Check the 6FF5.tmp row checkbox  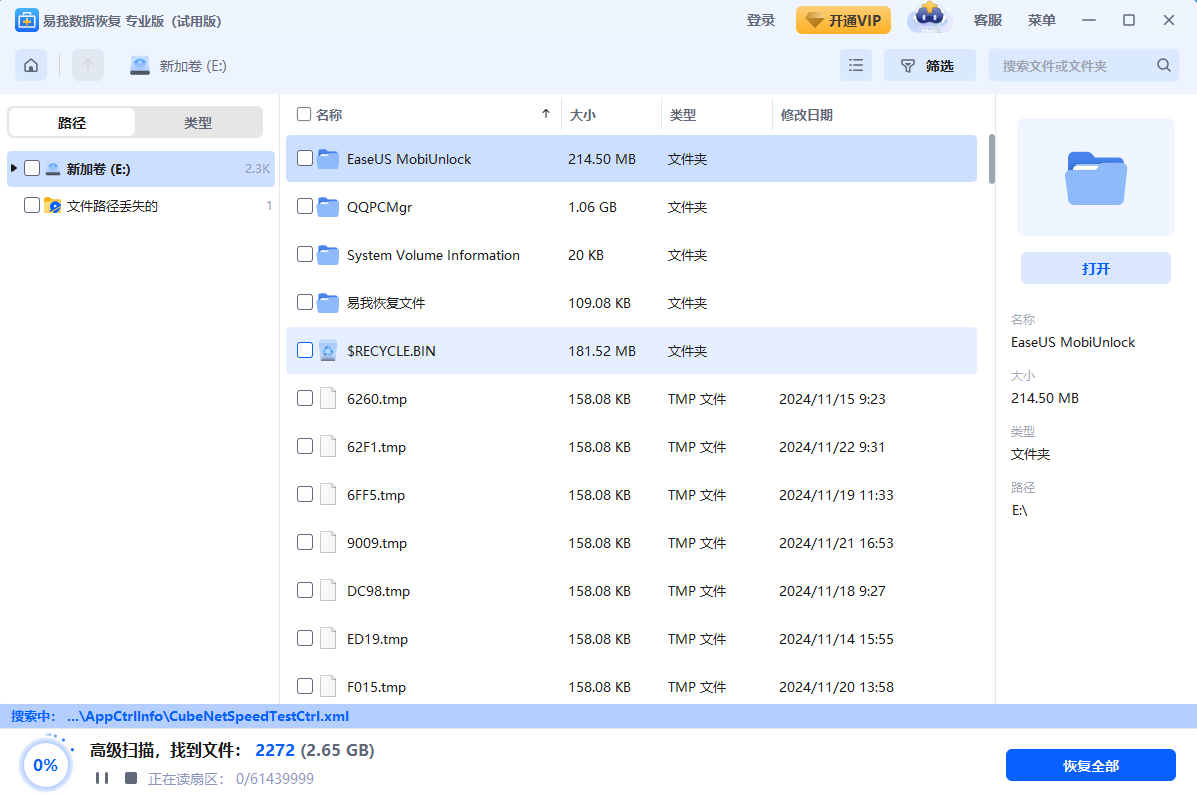305,495
